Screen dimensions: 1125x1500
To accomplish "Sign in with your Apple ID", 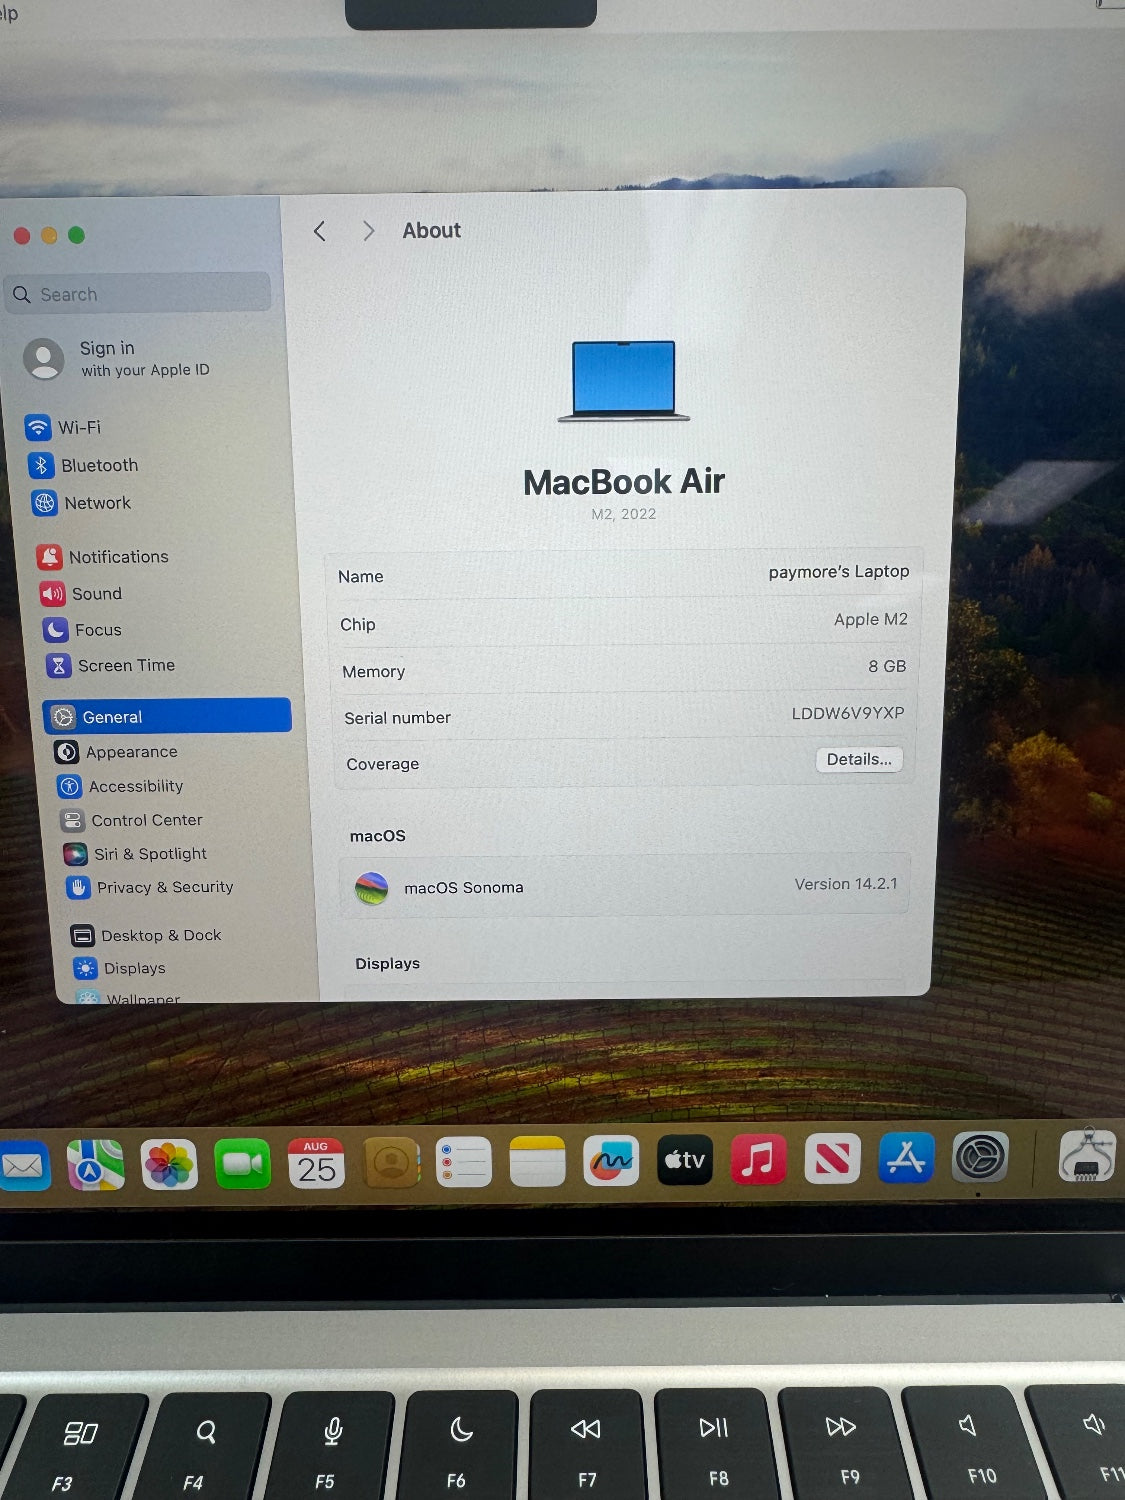I will 144,358.
